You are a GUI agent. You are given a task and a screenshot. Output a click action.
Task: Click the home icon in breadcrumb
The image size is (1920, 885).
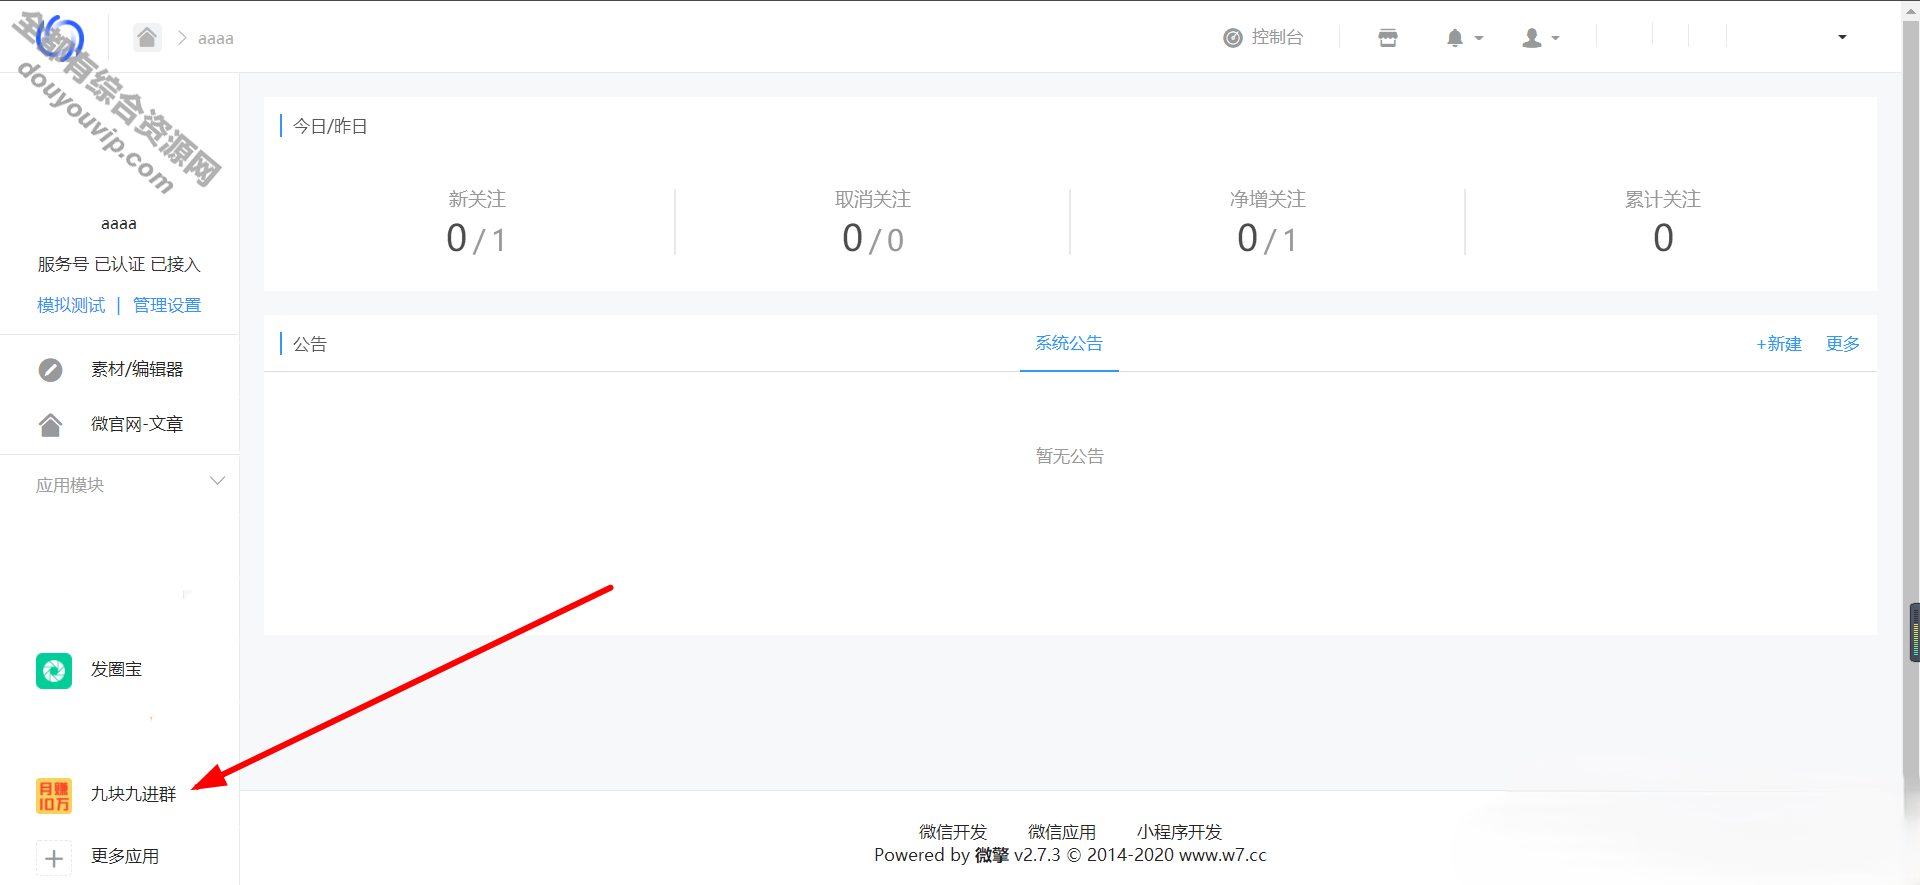tap(147, 38)
